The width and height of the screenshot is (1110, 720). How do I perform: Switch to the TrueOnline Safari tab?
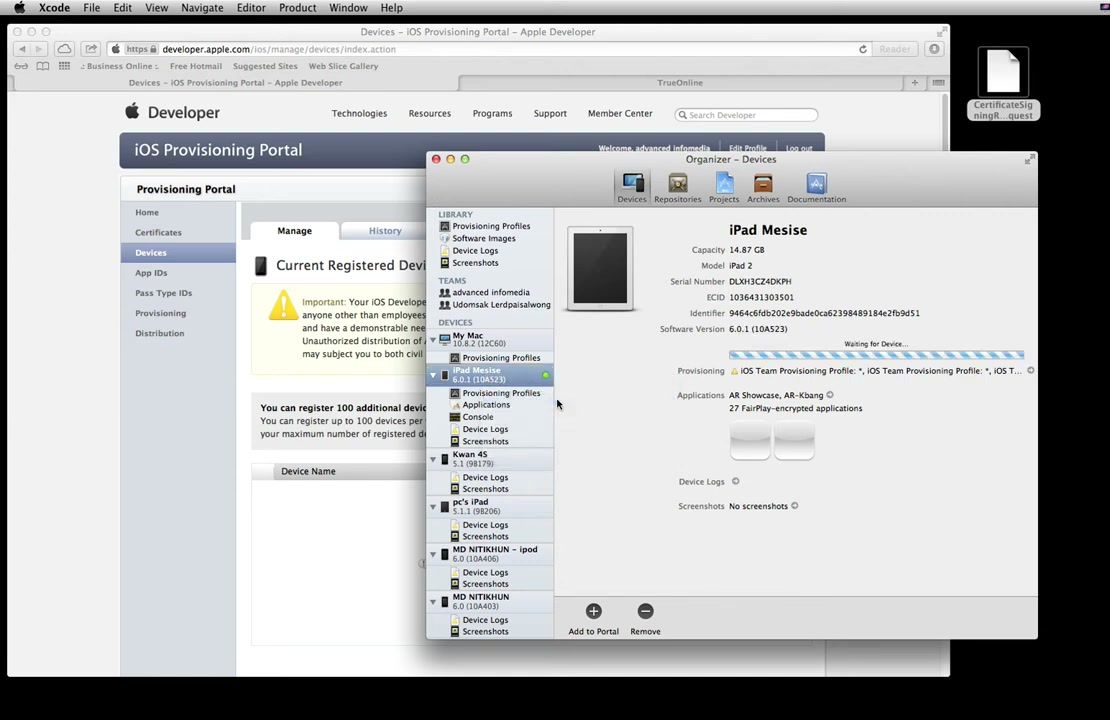(x=680, y=83)
